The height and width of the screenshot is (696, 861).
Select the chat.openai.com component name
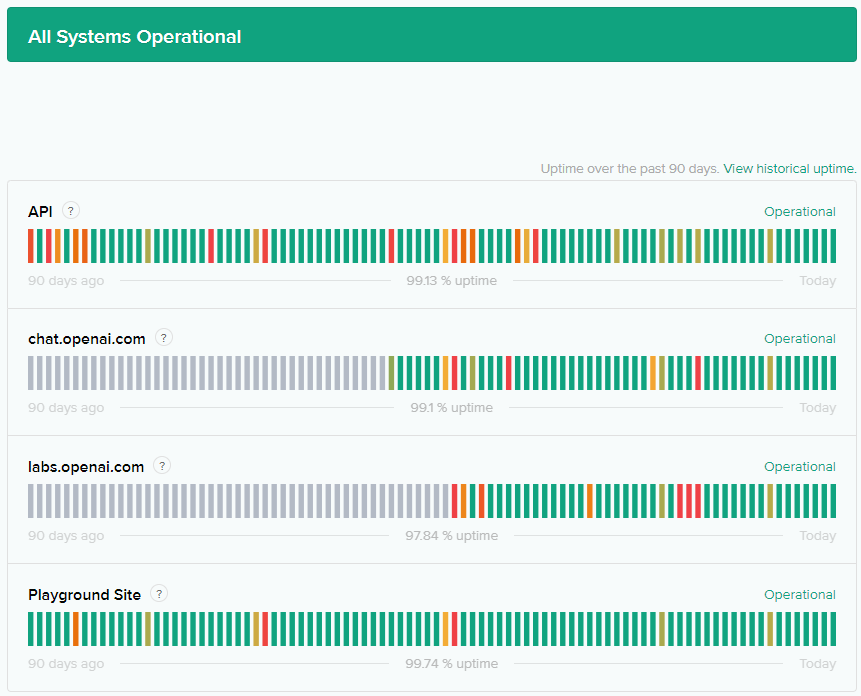pyautogui.click(x=87, y=339)
